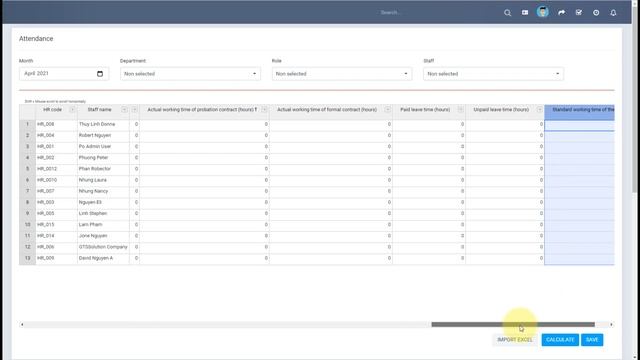The width and height of the screenshot is (640, 360).
Task: Edit the Month field April 2021
Action: (64, 73)
